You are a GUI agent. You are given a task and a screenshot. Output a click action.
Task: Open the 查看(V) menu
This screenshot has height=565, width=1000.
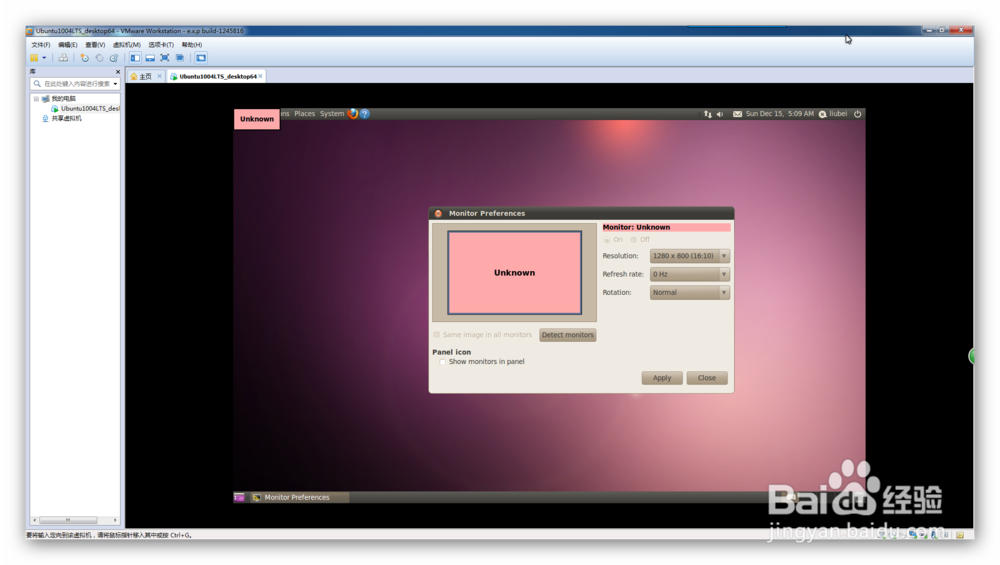(95, 45)
